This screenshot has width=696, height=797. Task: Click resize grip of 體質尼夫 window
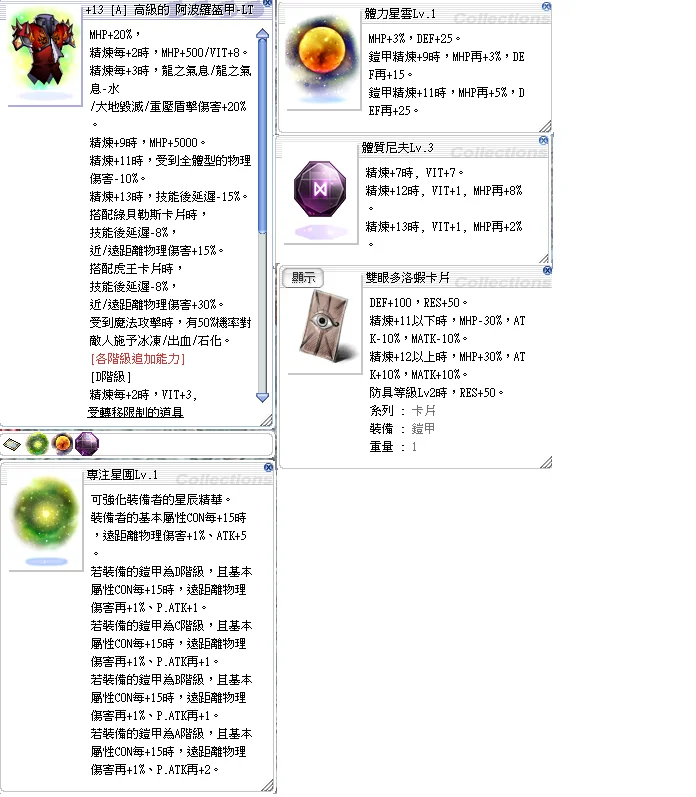click(543, 258)
